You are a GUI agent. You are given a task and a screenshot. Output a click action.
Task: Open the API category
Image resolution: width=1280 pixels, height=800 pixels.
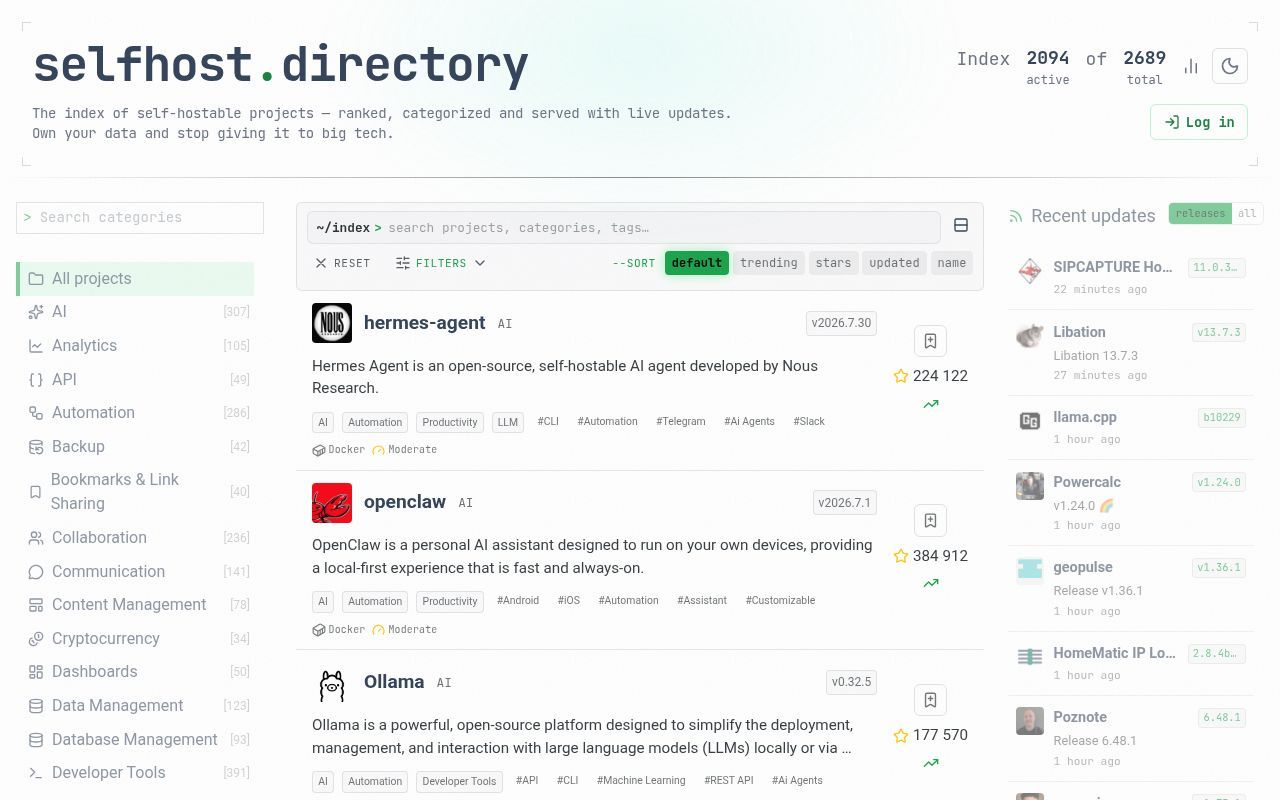pyautogui.click(x=135, y=379)
